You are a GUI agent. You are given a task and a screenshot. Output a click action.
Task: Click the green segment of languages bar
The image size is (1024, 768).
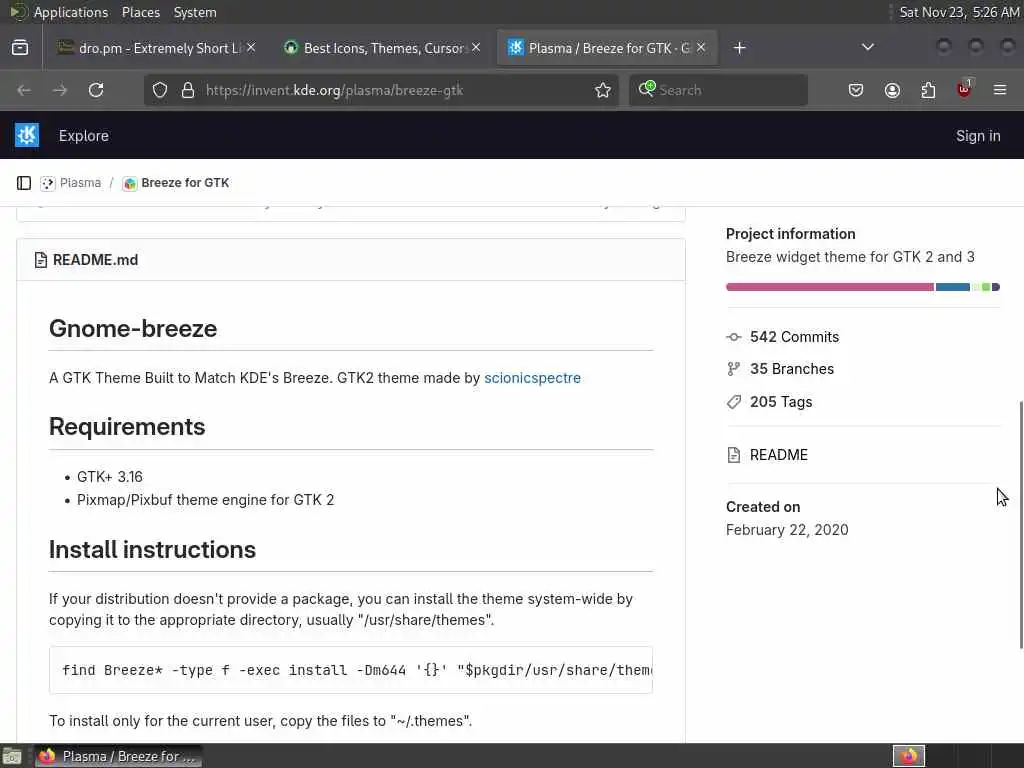click(986, 287)
